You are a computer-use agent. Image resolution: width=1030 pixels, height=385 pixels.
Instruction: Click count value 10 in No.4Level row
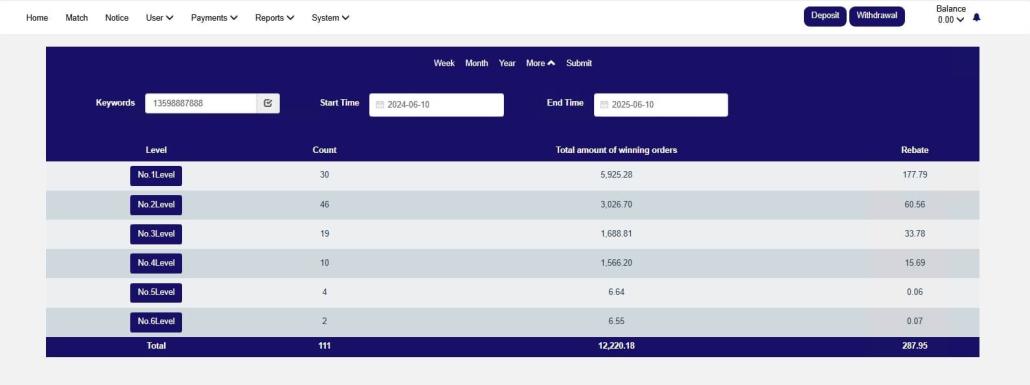click(325, 263)
